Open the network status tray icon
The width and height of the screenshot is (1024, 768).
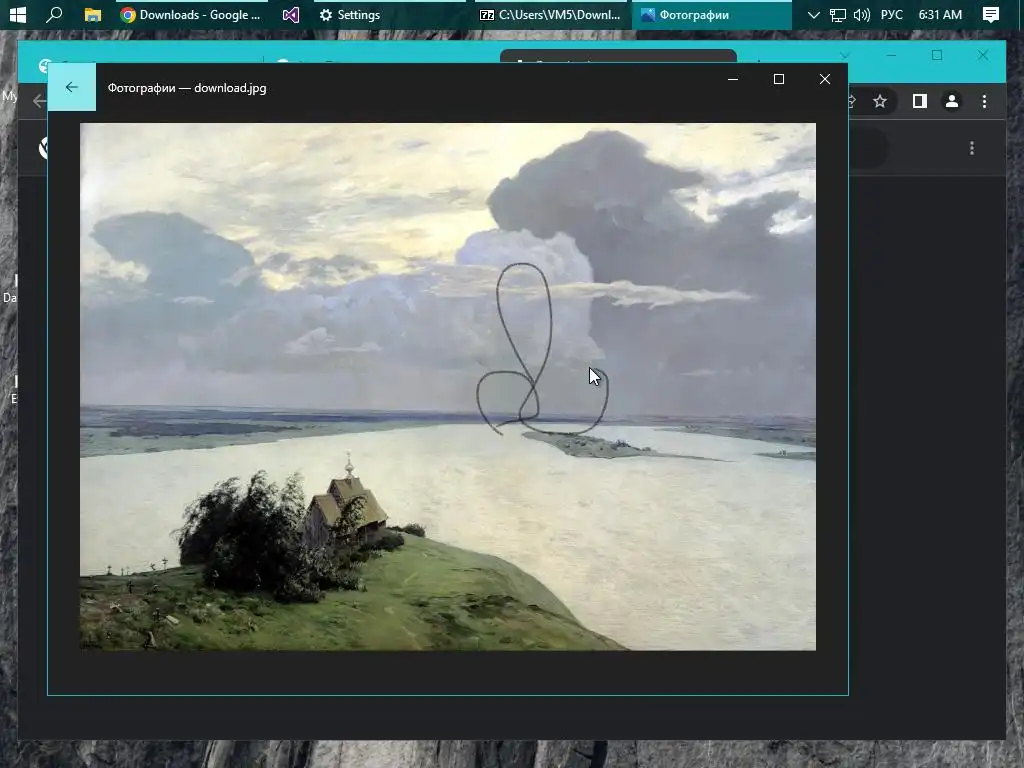[x=837, y=14]
